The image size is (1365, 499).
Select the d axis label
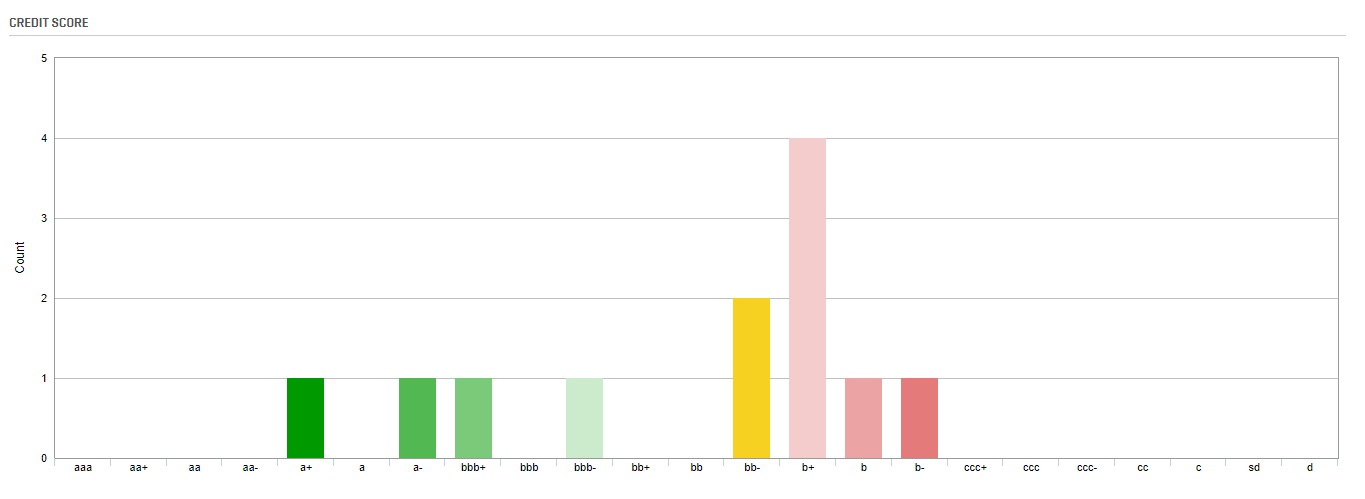(1309, 467)
